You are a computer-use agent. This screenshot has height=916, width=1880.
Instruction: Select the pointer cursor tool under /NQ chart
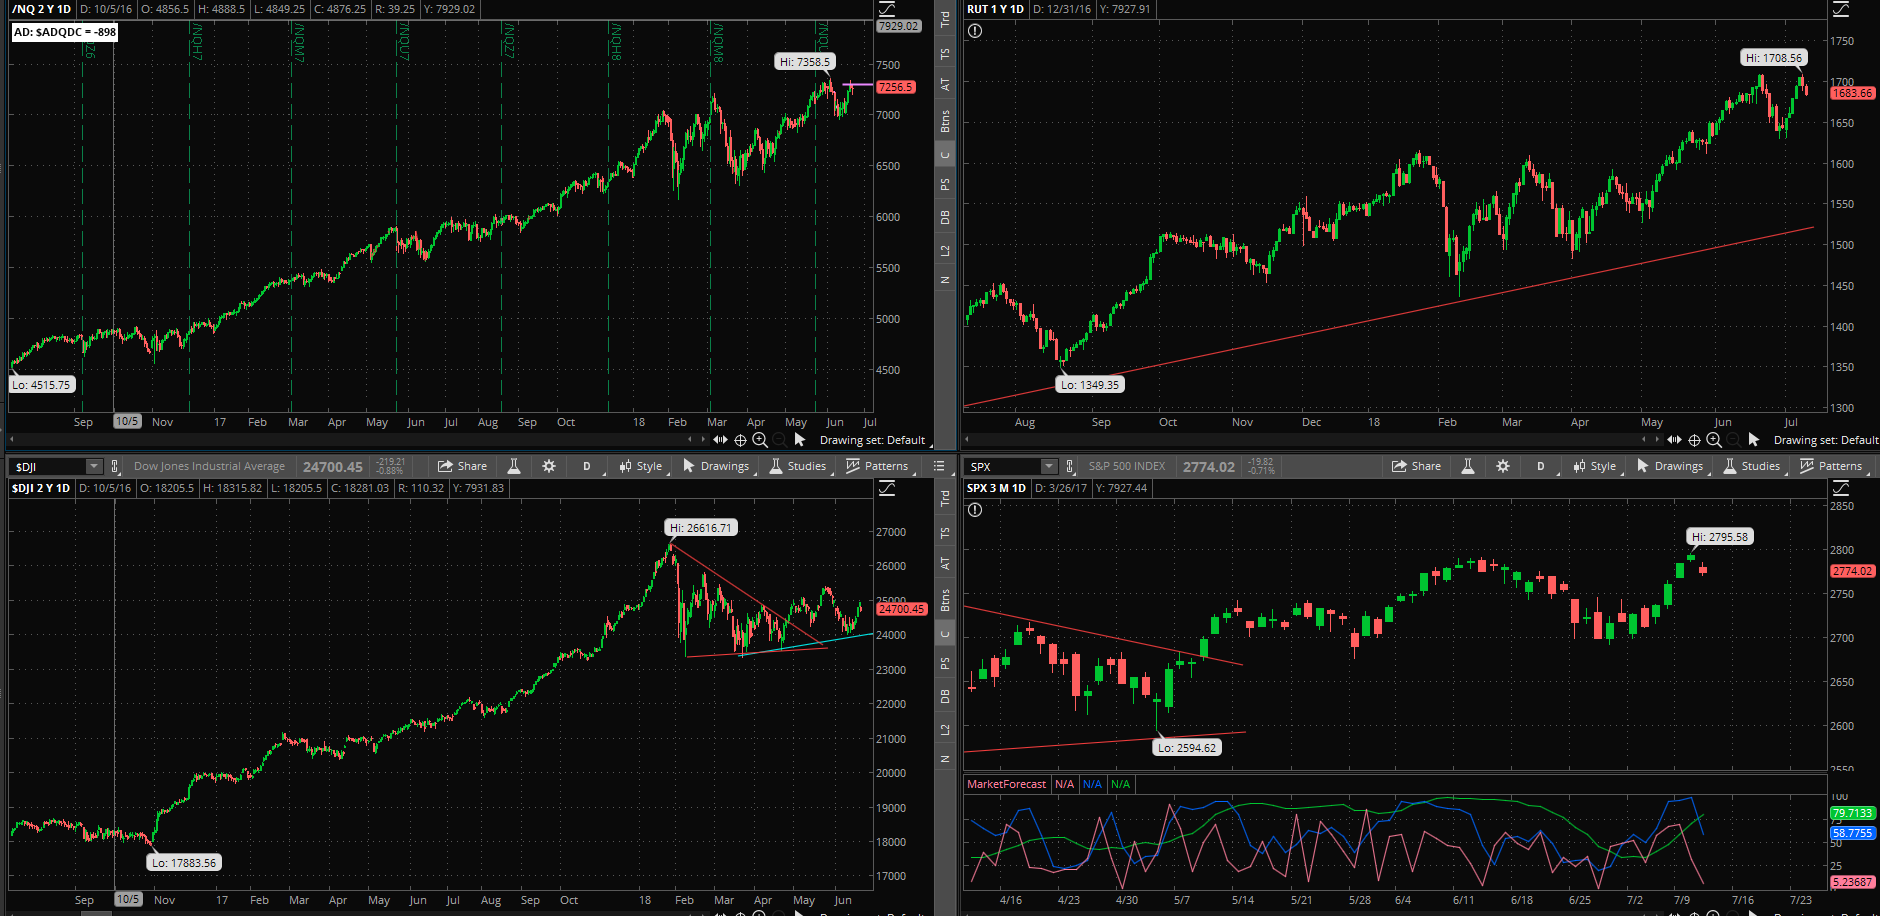pos(799,440)
